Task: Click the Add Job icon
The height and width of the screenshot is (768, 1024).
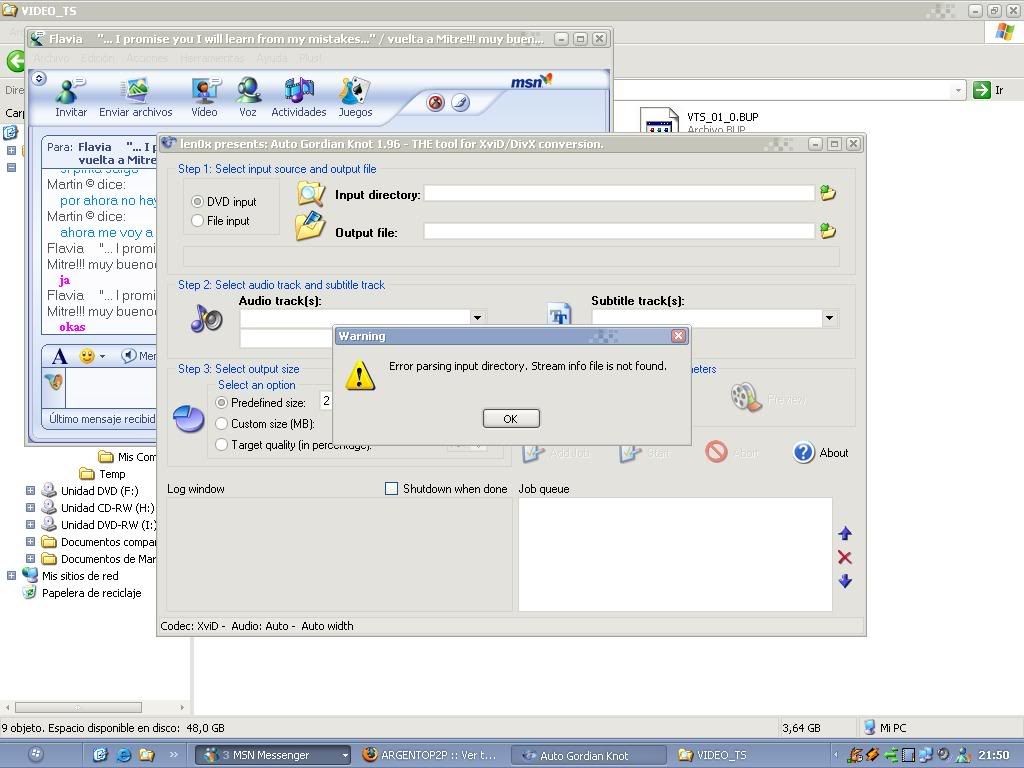Action: (533, 452)
